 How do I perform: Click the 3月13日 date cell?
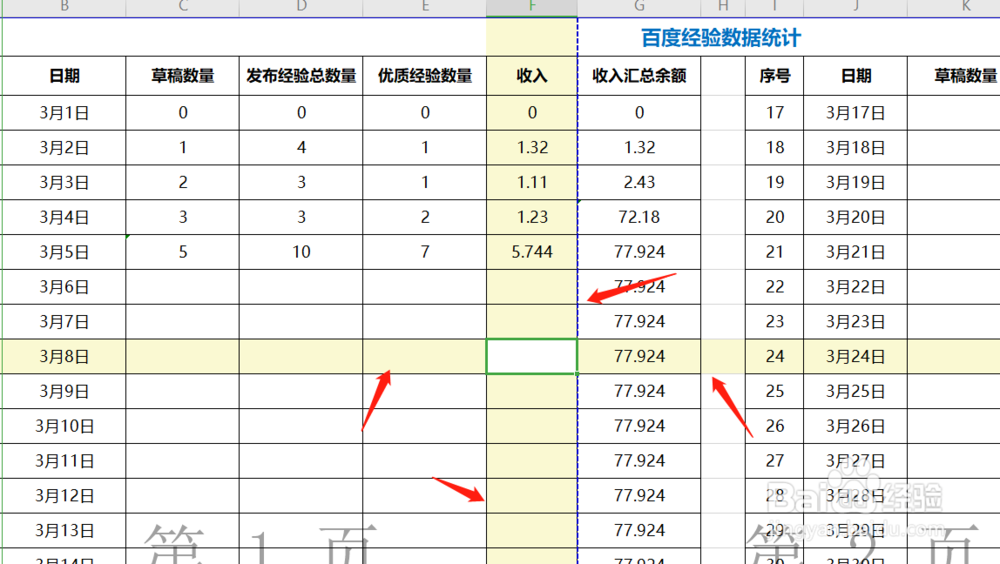point(64,530)
